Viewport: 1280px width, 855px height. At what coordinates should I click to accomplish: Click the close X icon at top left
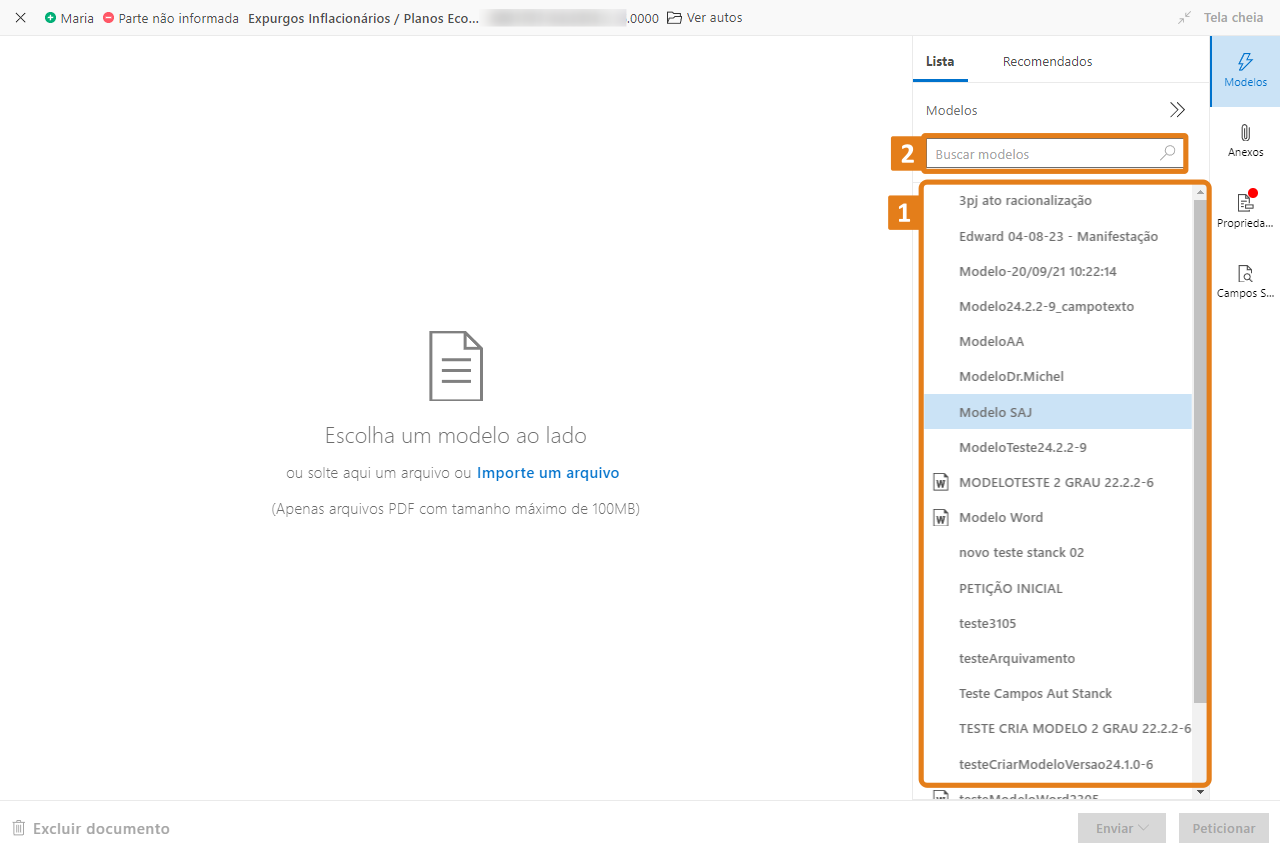pyautogui.click(x=20, y=18)
